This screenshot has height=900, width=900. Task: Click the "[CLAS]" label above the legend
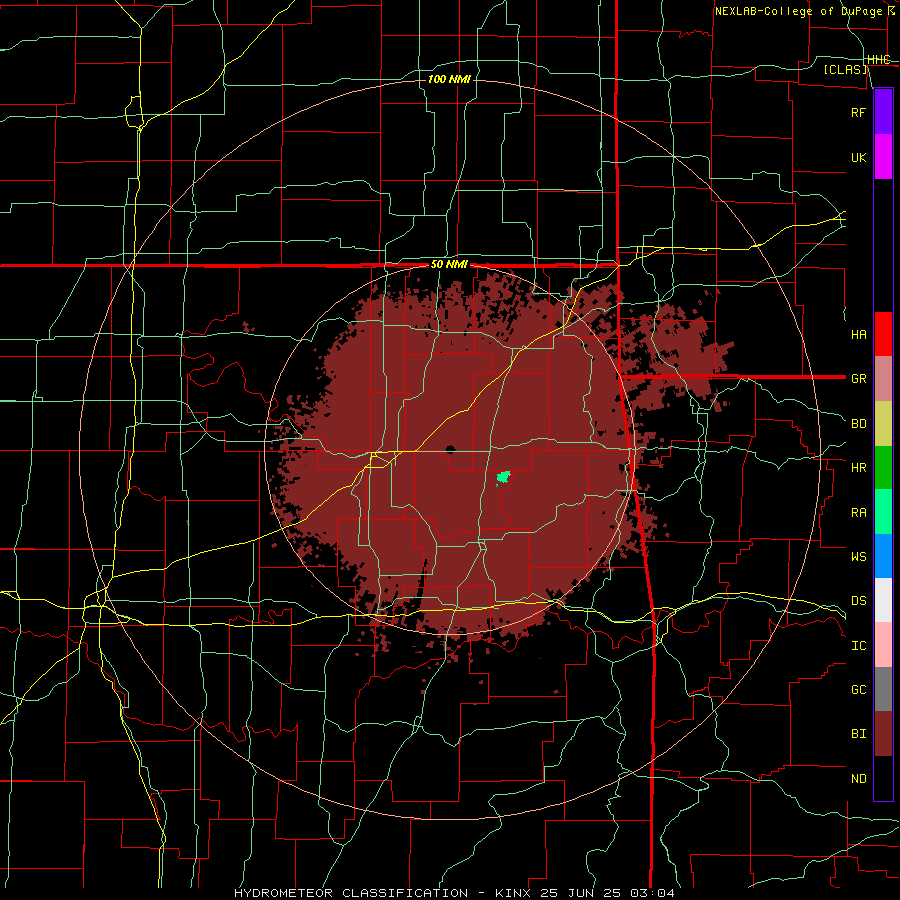pyautogui.click(x=845, y=69)
